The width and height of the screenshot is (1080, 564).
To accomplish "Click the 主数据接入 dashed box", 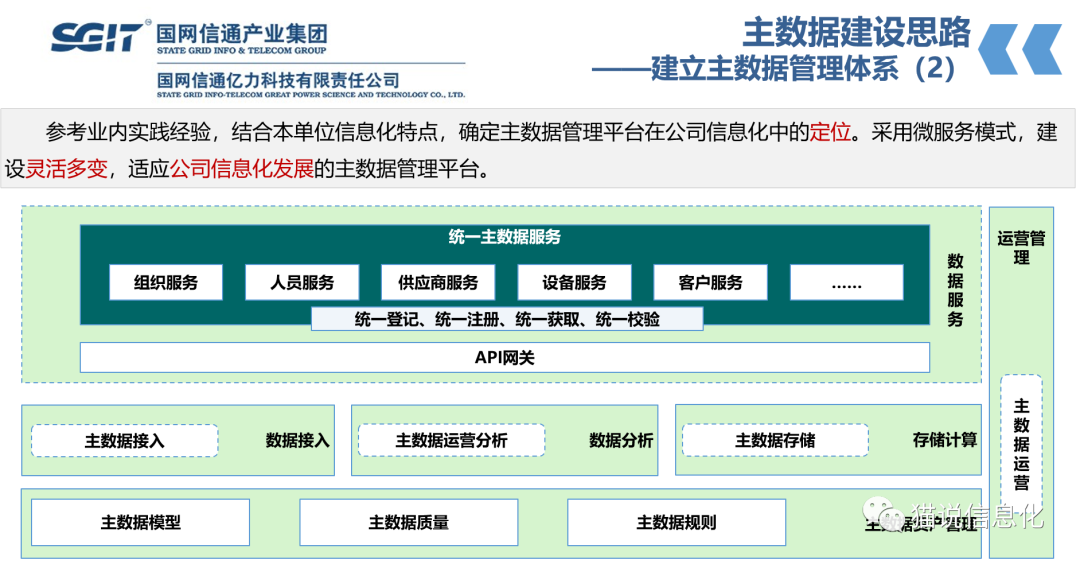I will click(124, 441).
